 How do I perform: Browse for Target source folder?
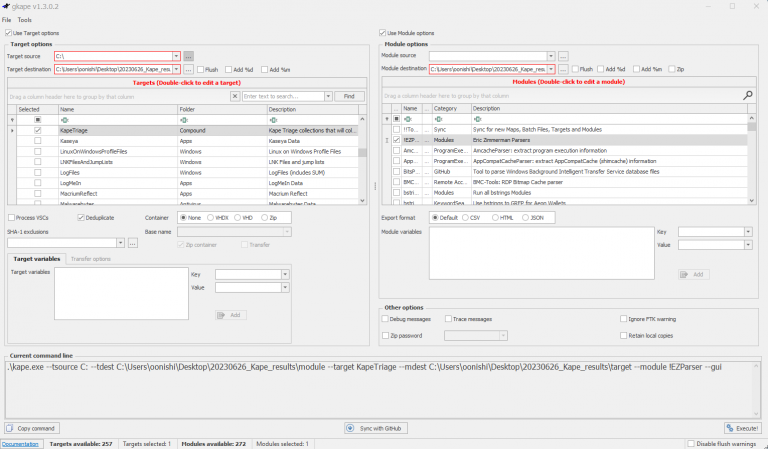[x=188, y=56]
